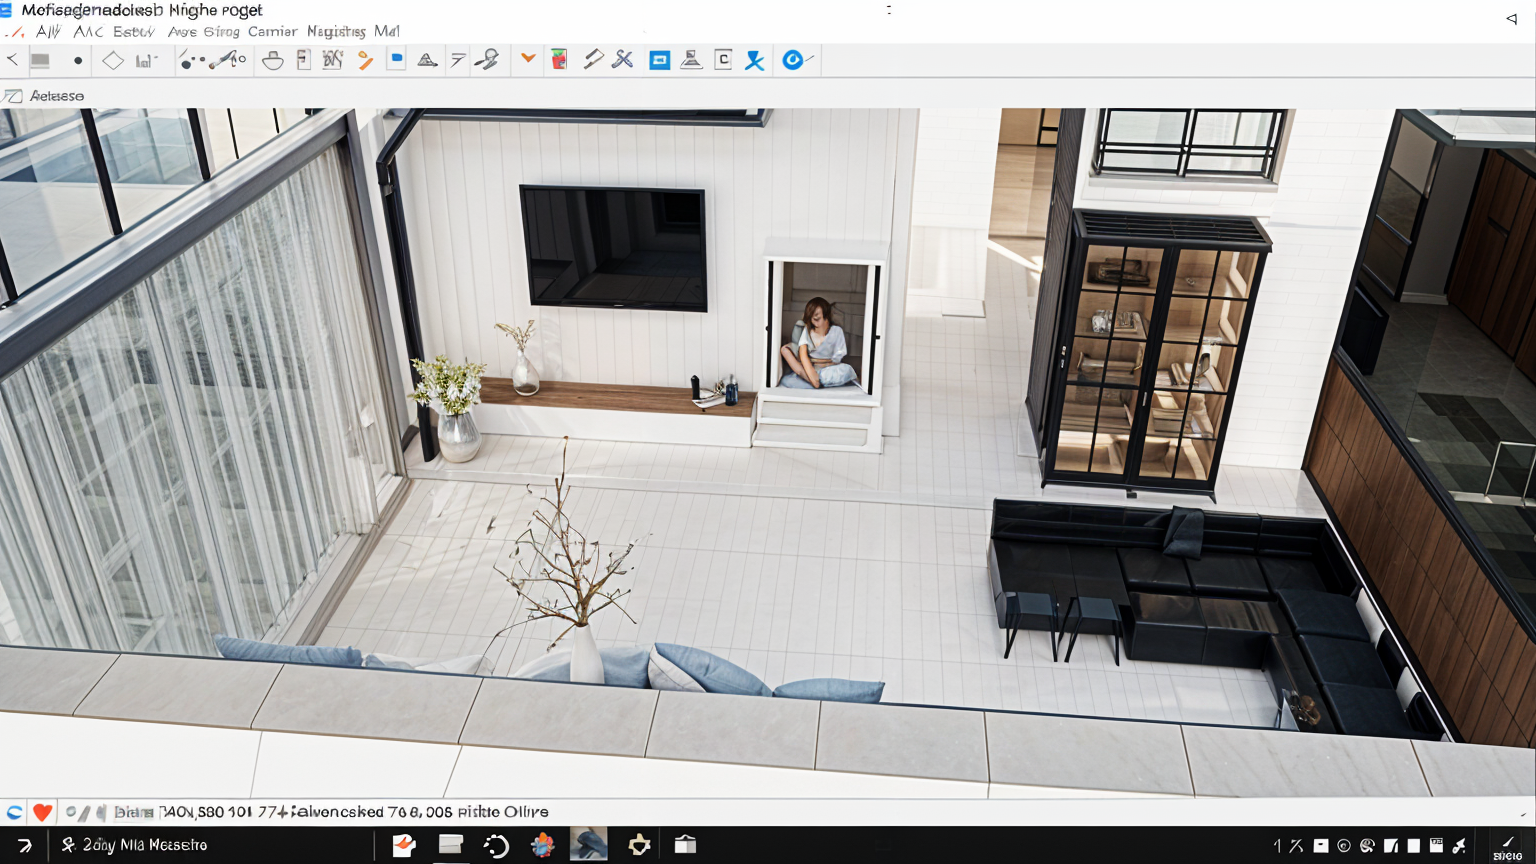
Task: Click the back arrow at toolbar start
Action: [13, 60]
